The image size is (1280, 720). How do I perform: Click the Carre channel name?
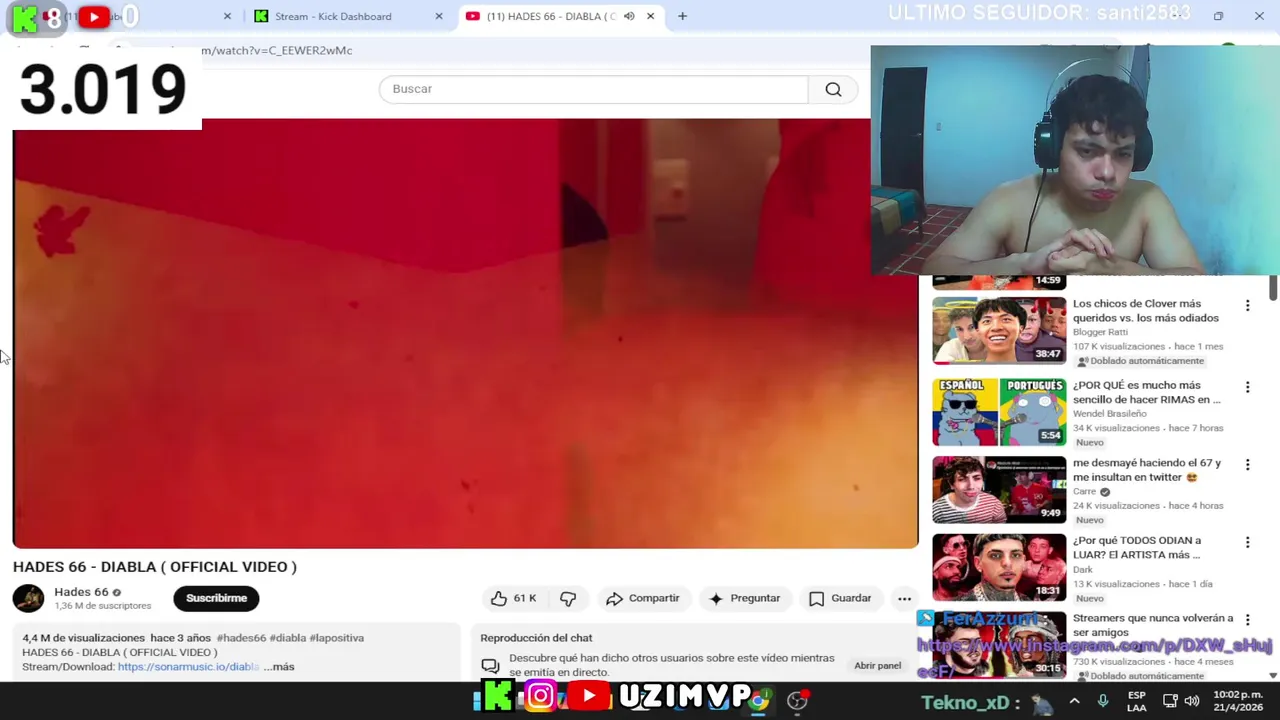click(1085, 491)
